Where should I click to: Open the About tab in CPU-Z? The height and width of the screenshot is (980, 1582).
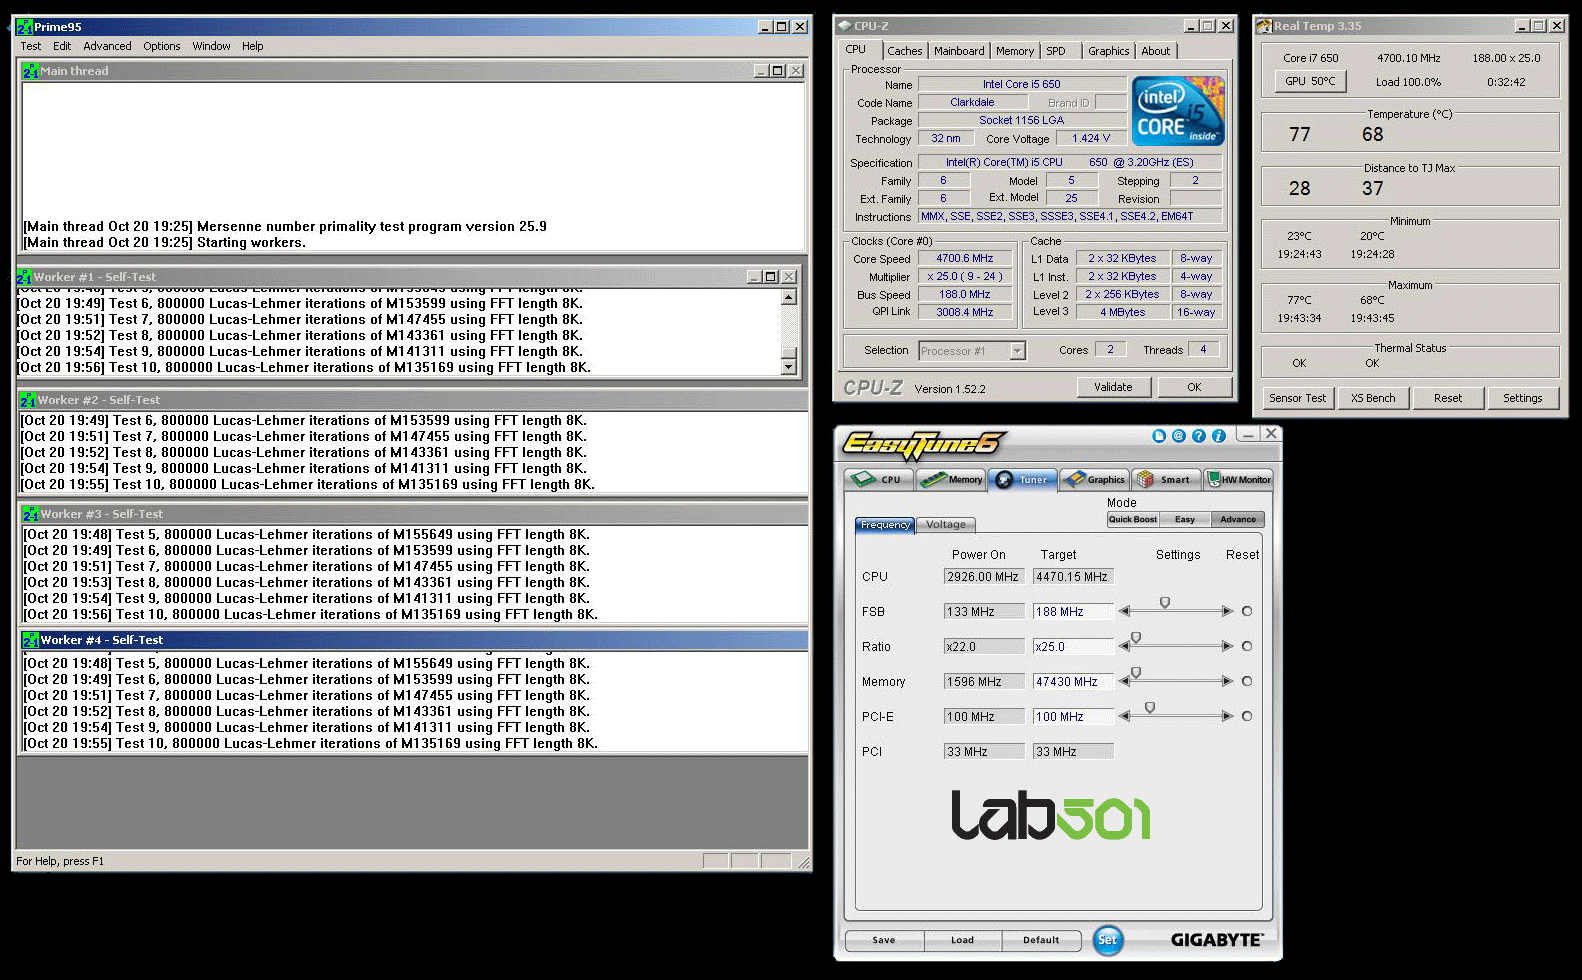pyautogui.click(x=1156, y=51)
